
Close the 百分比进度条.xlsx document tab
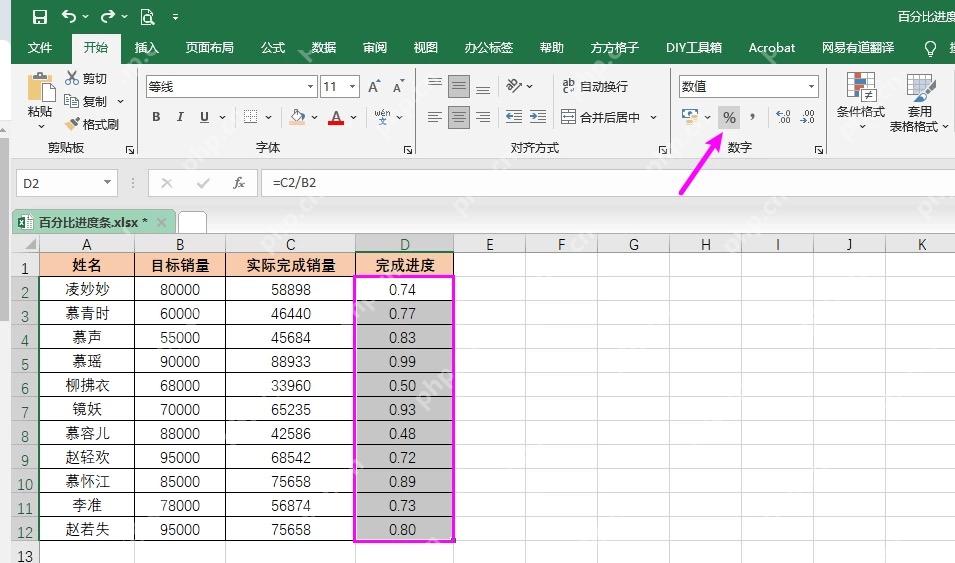click(x=161, y=222)
